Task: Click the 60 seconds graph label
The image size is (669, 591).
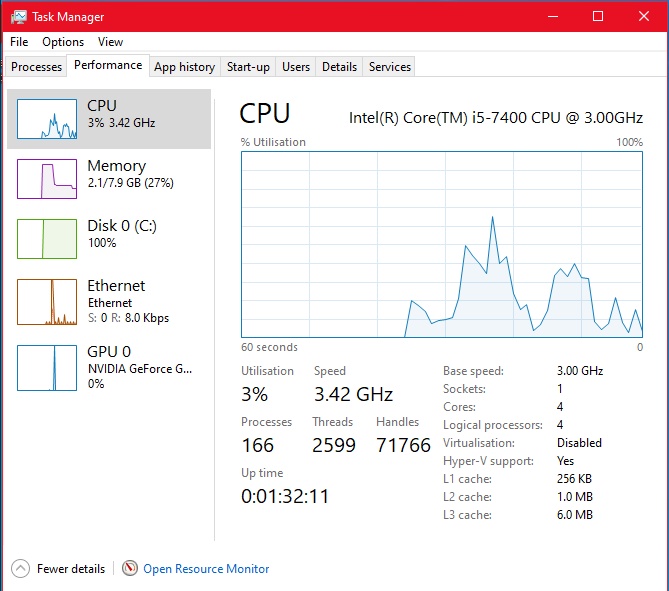Action: click(269, 347)
